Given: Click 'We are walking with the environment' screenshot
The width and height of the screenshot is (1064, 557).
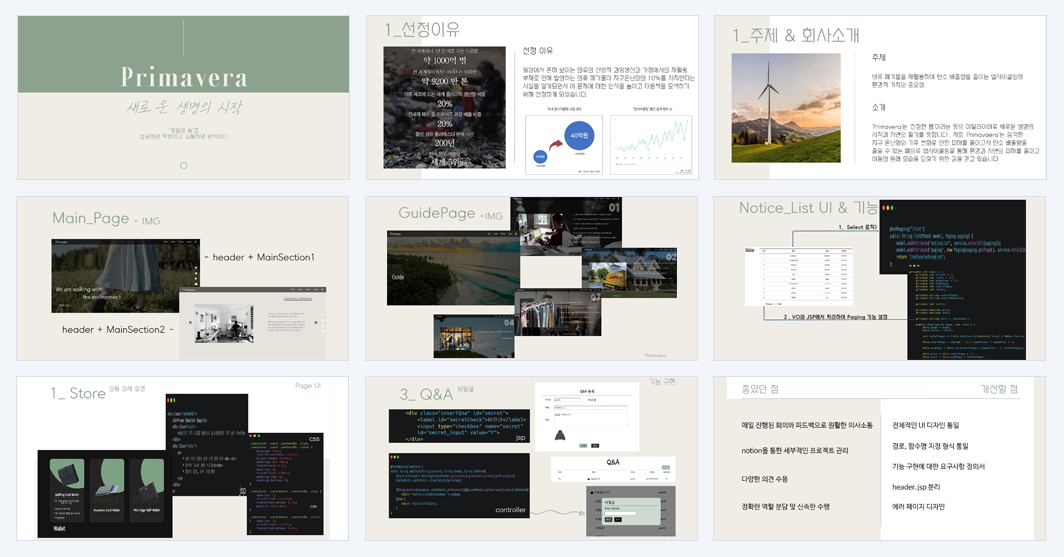Looking at the screenshot, I should [126, 275].
